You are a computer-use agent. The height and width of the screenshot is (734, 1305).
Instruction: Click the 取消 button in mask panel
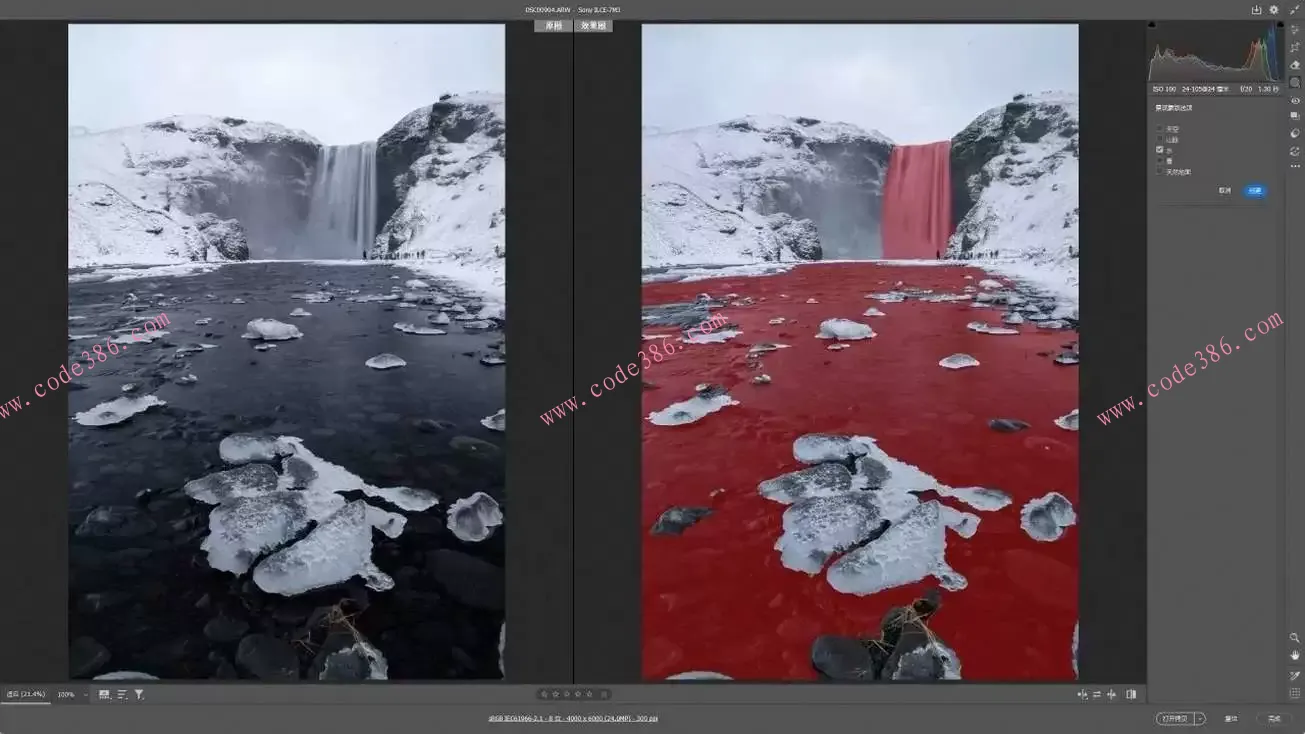[1225, 190]
